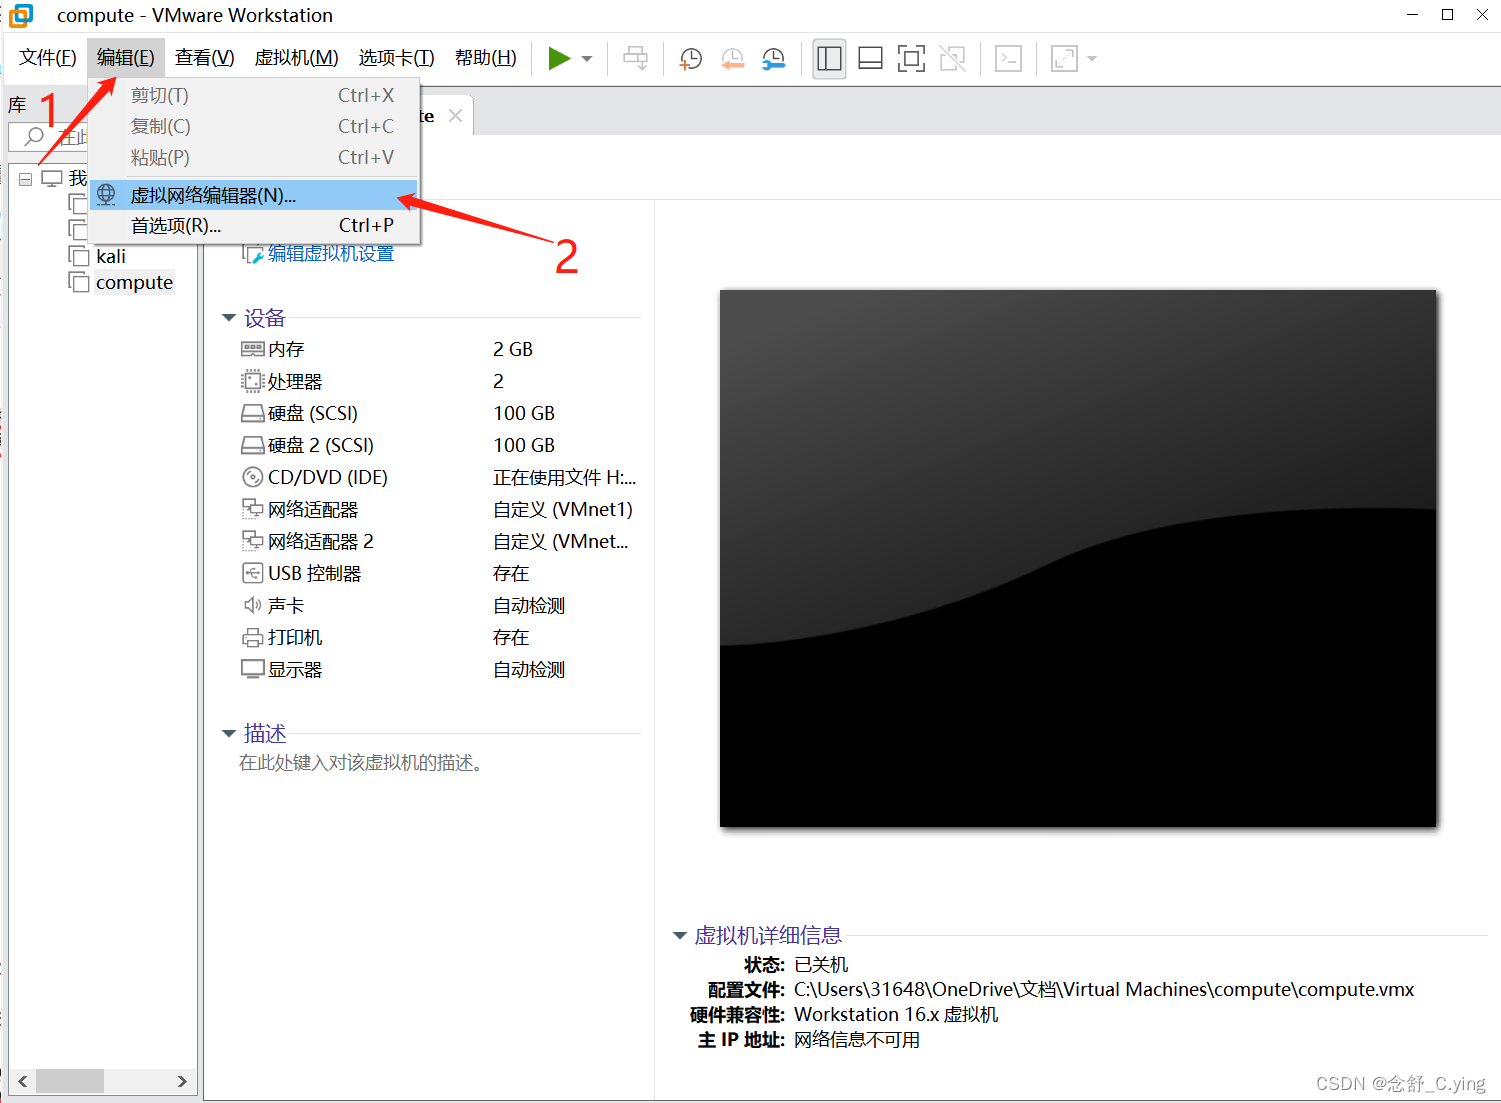The width and height of the screenshot is (1501, 1103).
Task: Collapse the 设备 section triangle
Action: click(229, 318)
